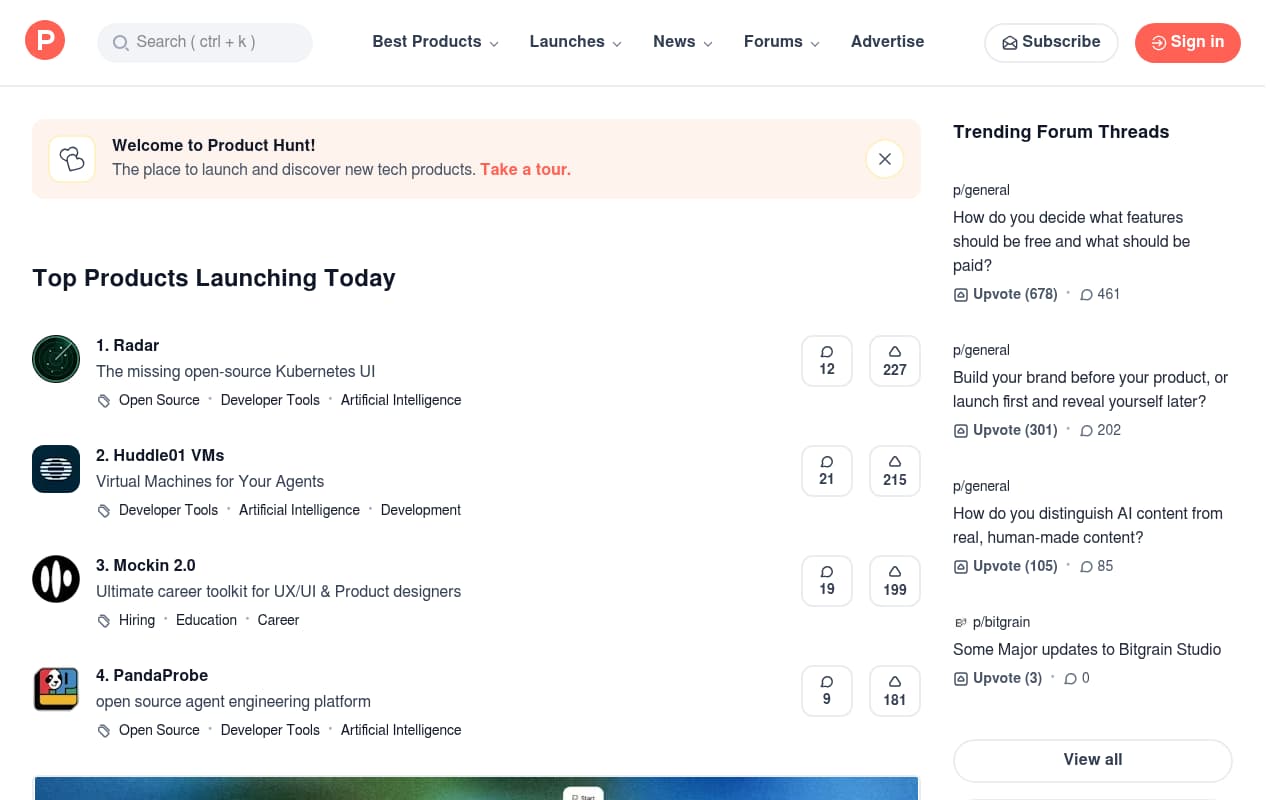Expand the Best Products menu
Viewport: 1280px width, 800px height.
[435, 42]
